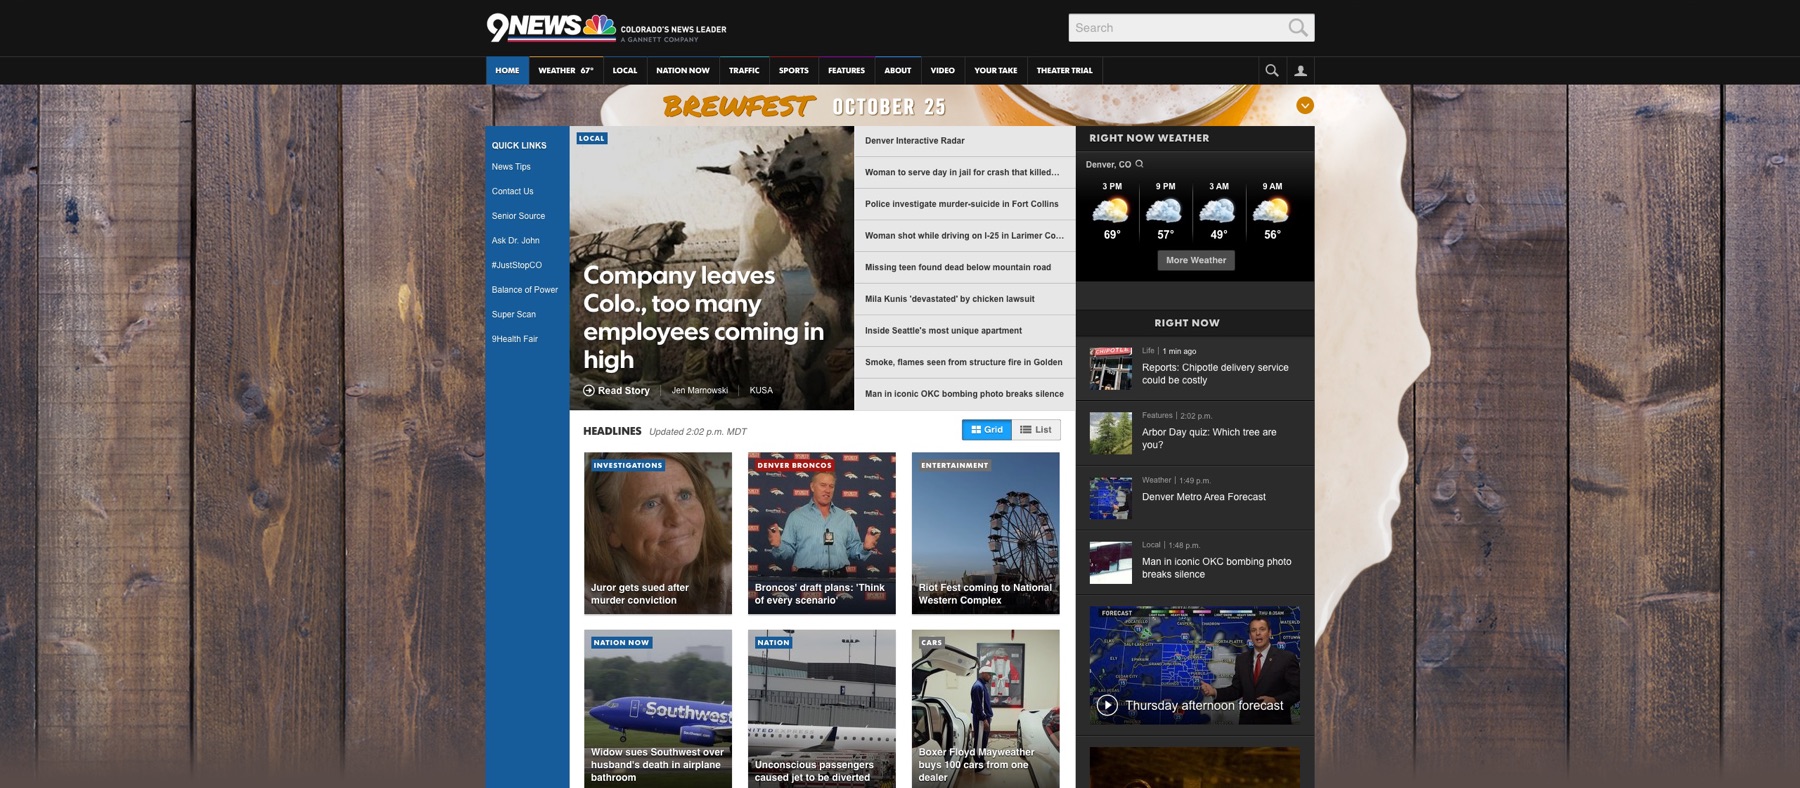Click the LOCAL tag on the lead story
Screen dimensions: 1800x788
pyautogui.click(x=592, y=138)
